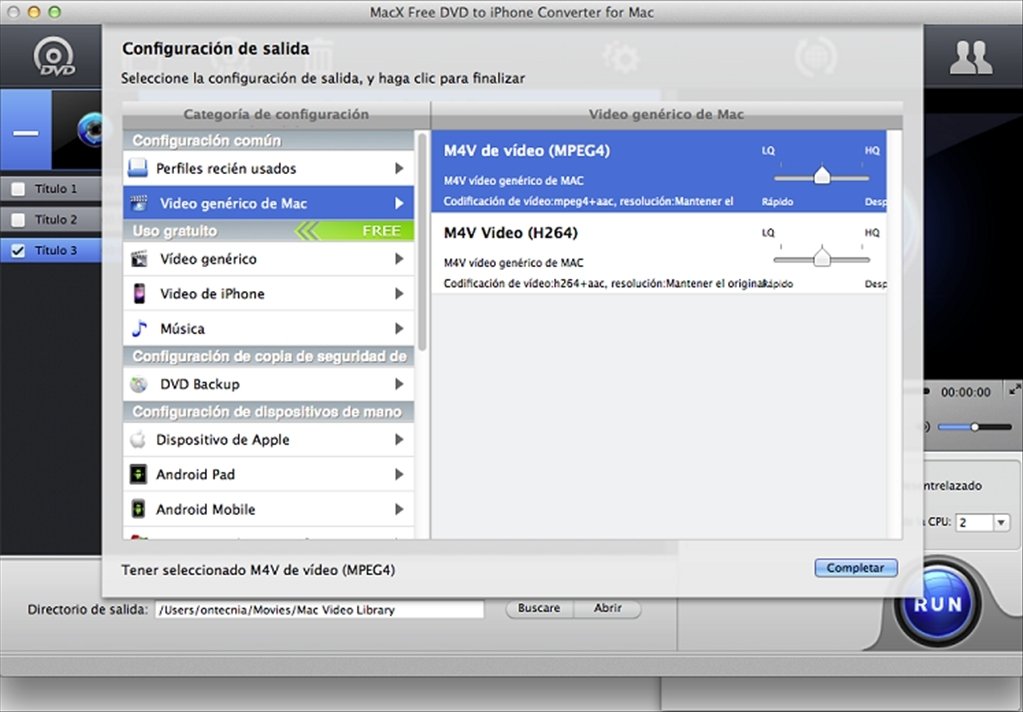The image size is (1023, 712).
Task: Click the Apple logo icon for Dispositivo de Apple
Action: tap(138, 439)
